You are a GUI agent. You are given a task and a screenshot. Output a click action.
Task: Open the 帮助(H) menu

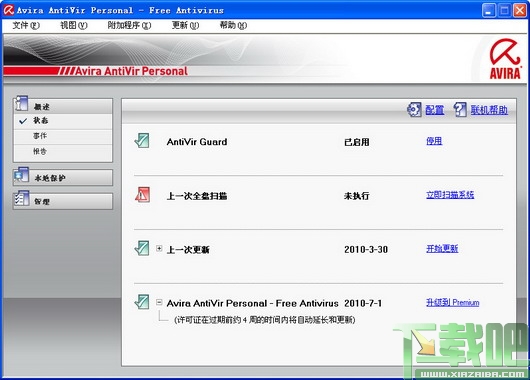pyautogui.click(x=233, y=25)
